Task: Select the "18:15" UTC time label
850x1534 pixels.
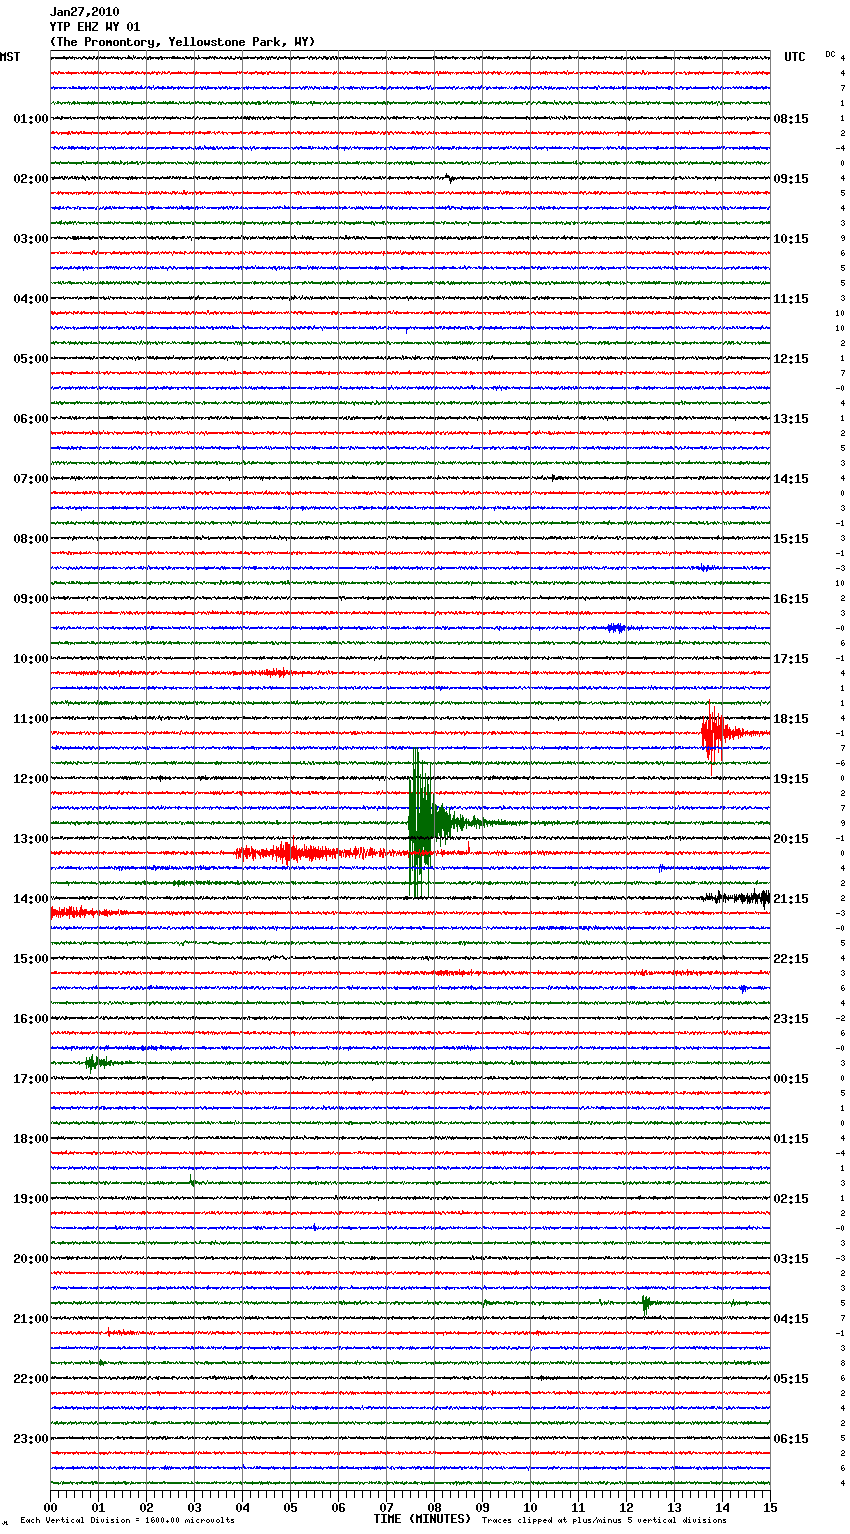Action: [x=791, y=719]
